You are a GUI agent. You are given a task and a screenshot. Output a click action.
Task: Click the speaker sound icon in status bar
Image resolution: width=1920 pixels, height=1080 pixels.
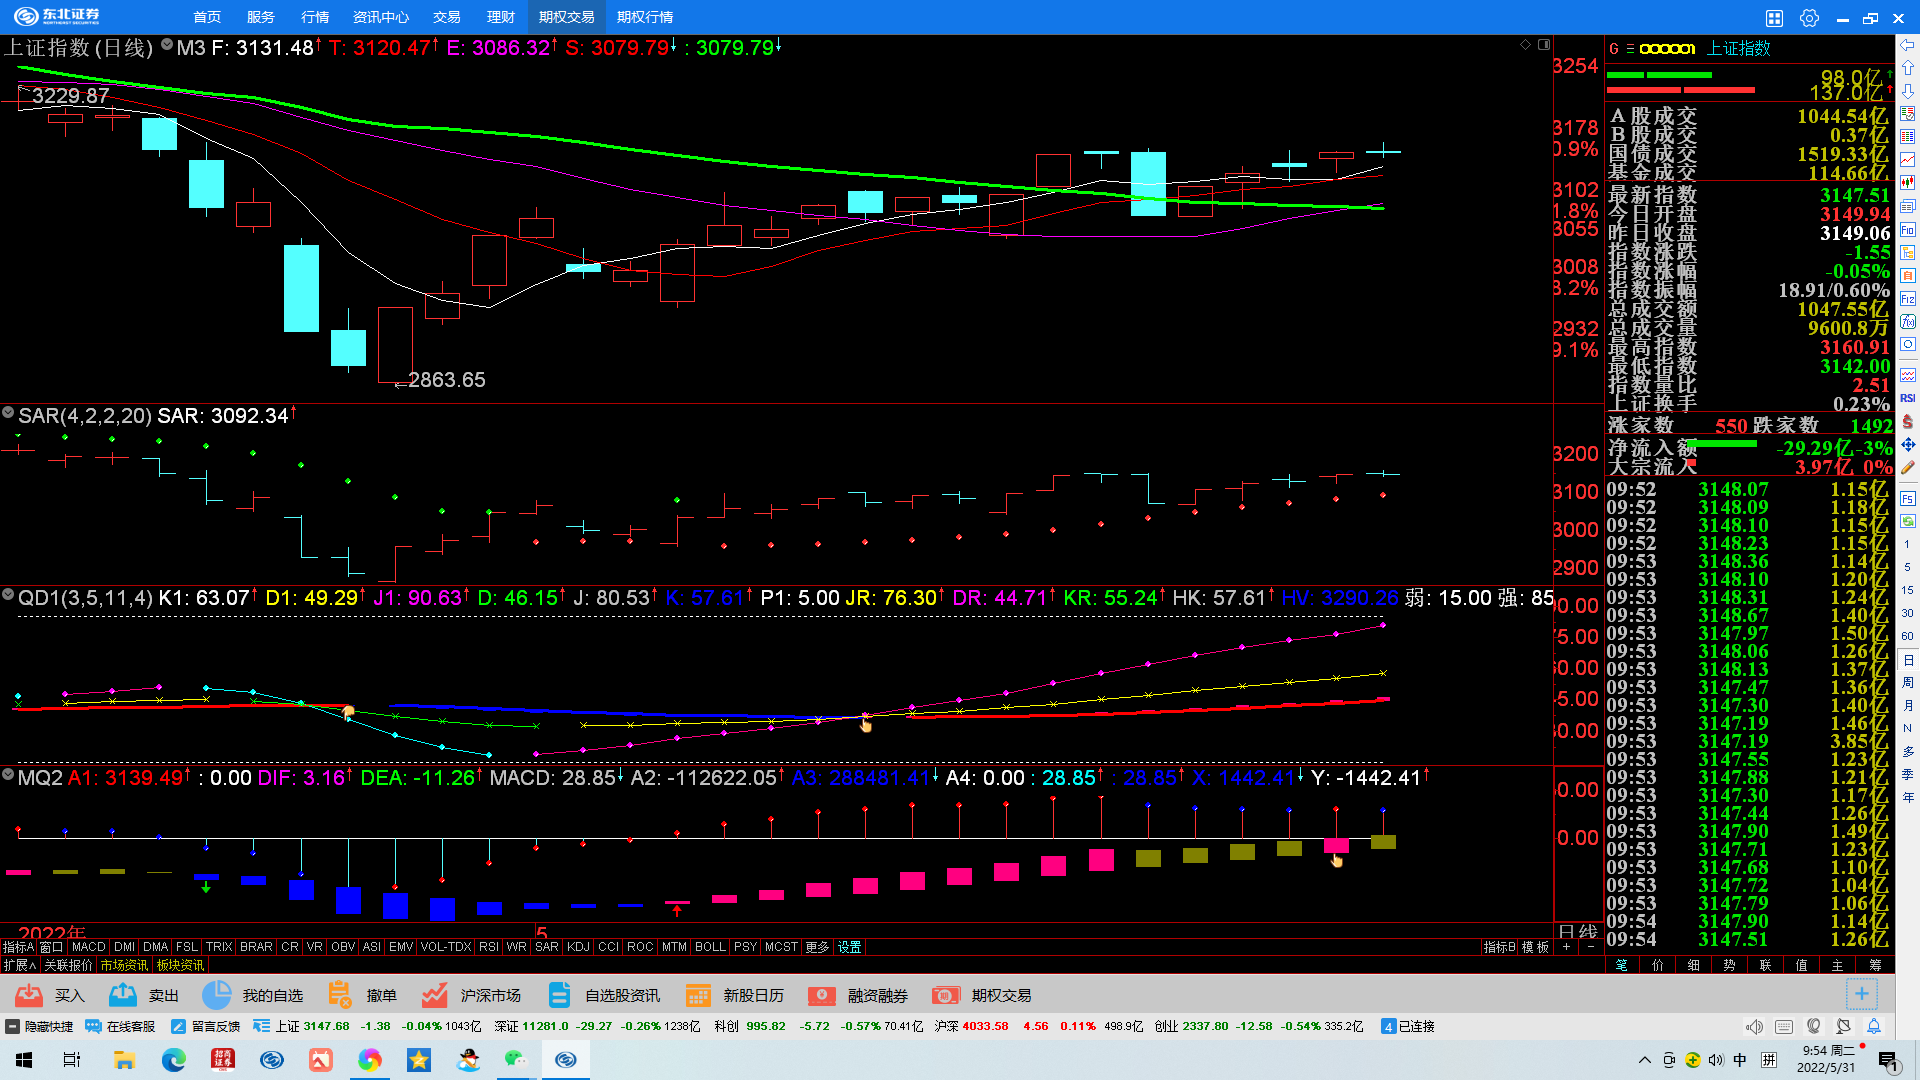(x=1754, y=1026)
